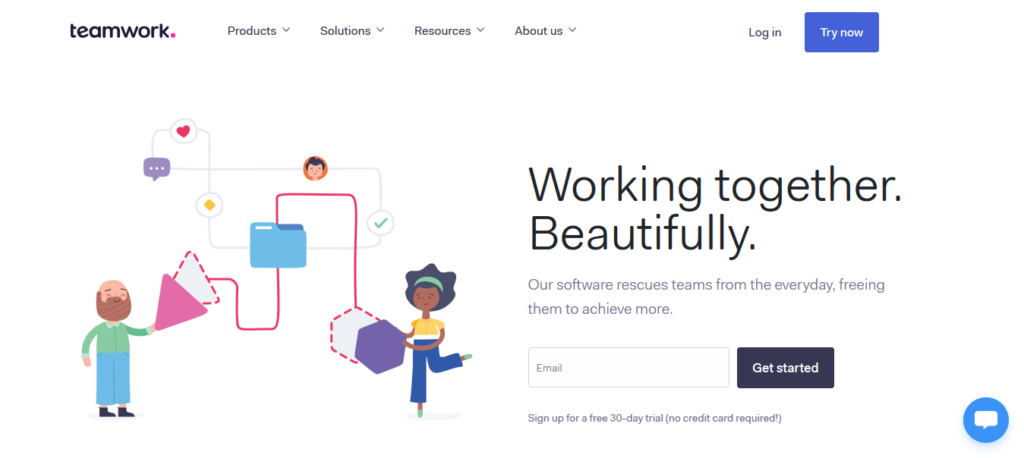Click the Try now button
1024x458 pixels.
(x=841, y=32)
